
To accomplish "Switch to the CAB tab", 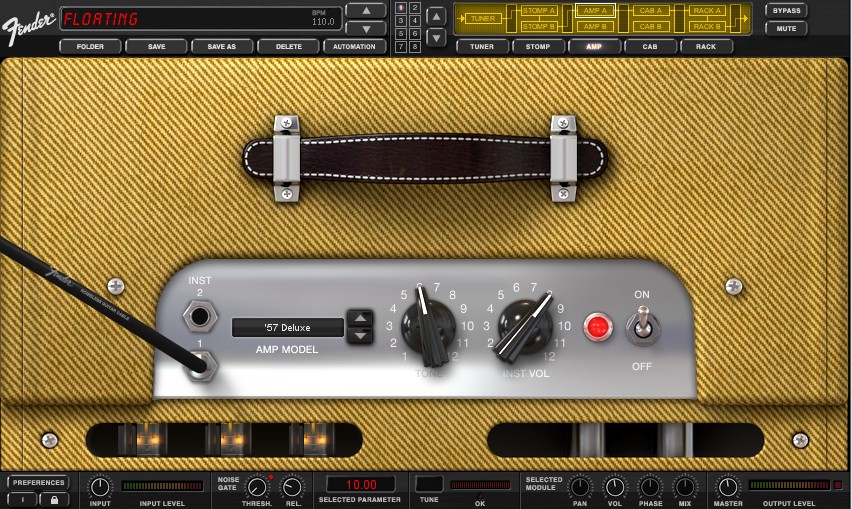I will click(650, 47).
